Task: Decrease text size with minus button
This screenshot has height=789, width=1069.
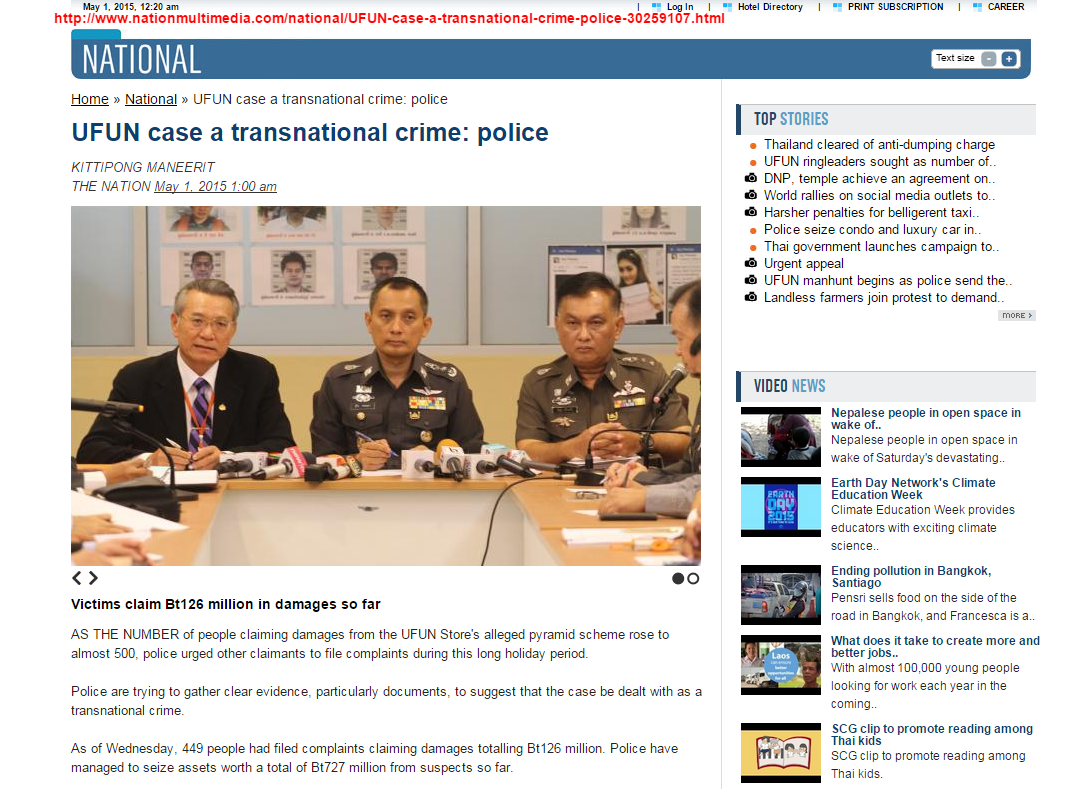Action: point(989,59)
